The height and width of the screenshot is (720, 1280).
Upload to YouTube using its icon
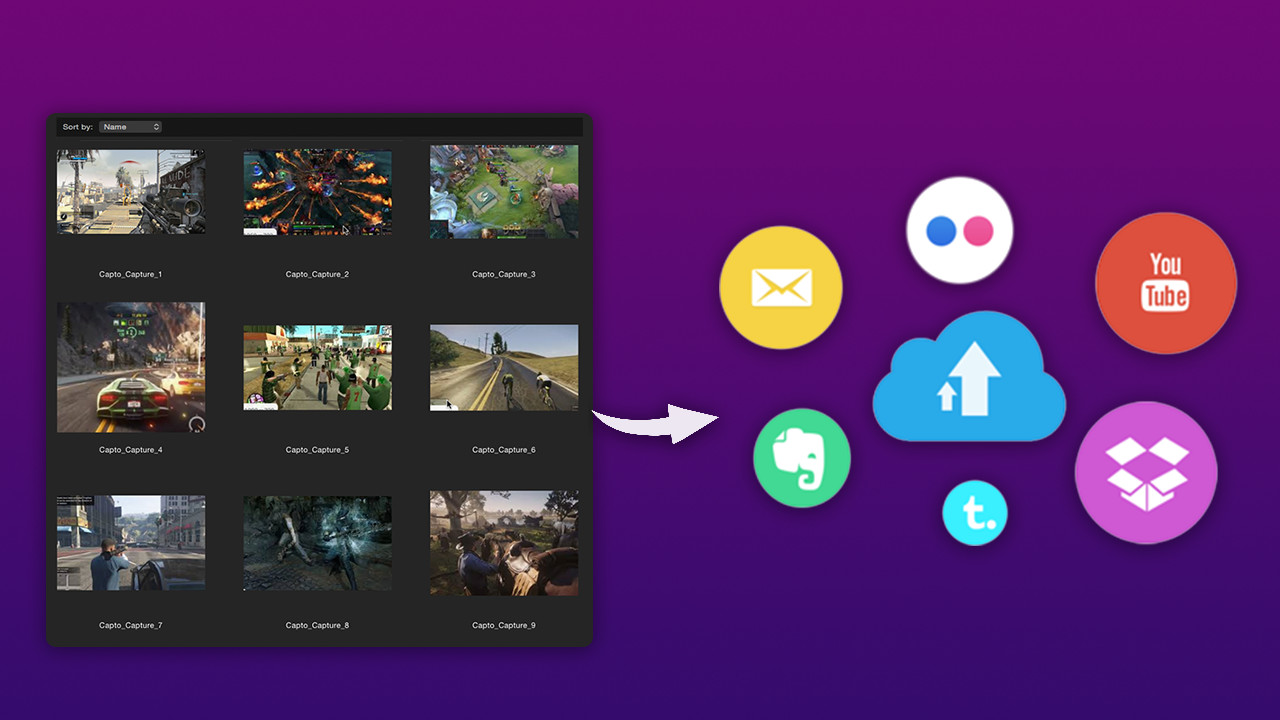pos(1165,283)
